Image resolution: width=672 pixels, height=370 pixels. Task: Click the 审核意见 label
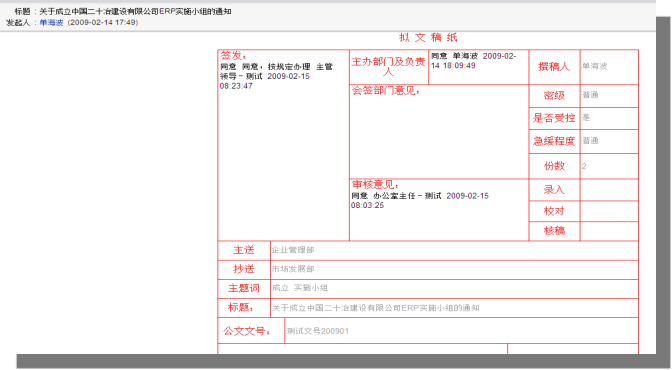pos(375,185)
